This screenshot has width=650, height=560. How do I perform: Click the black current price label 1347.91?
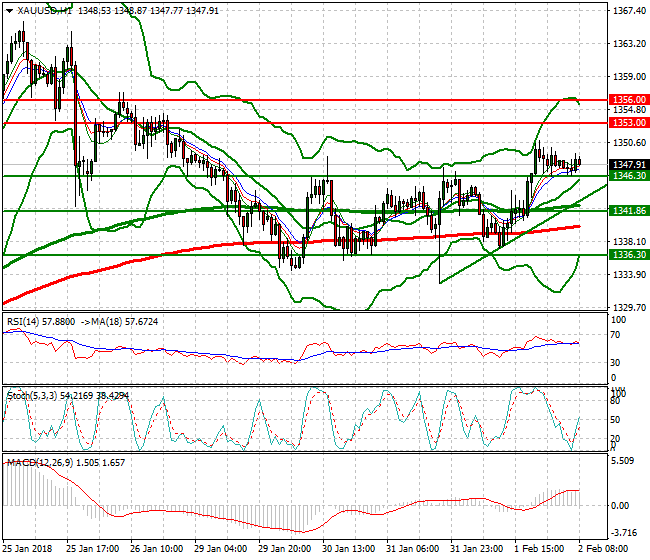(x=629, y=165)
